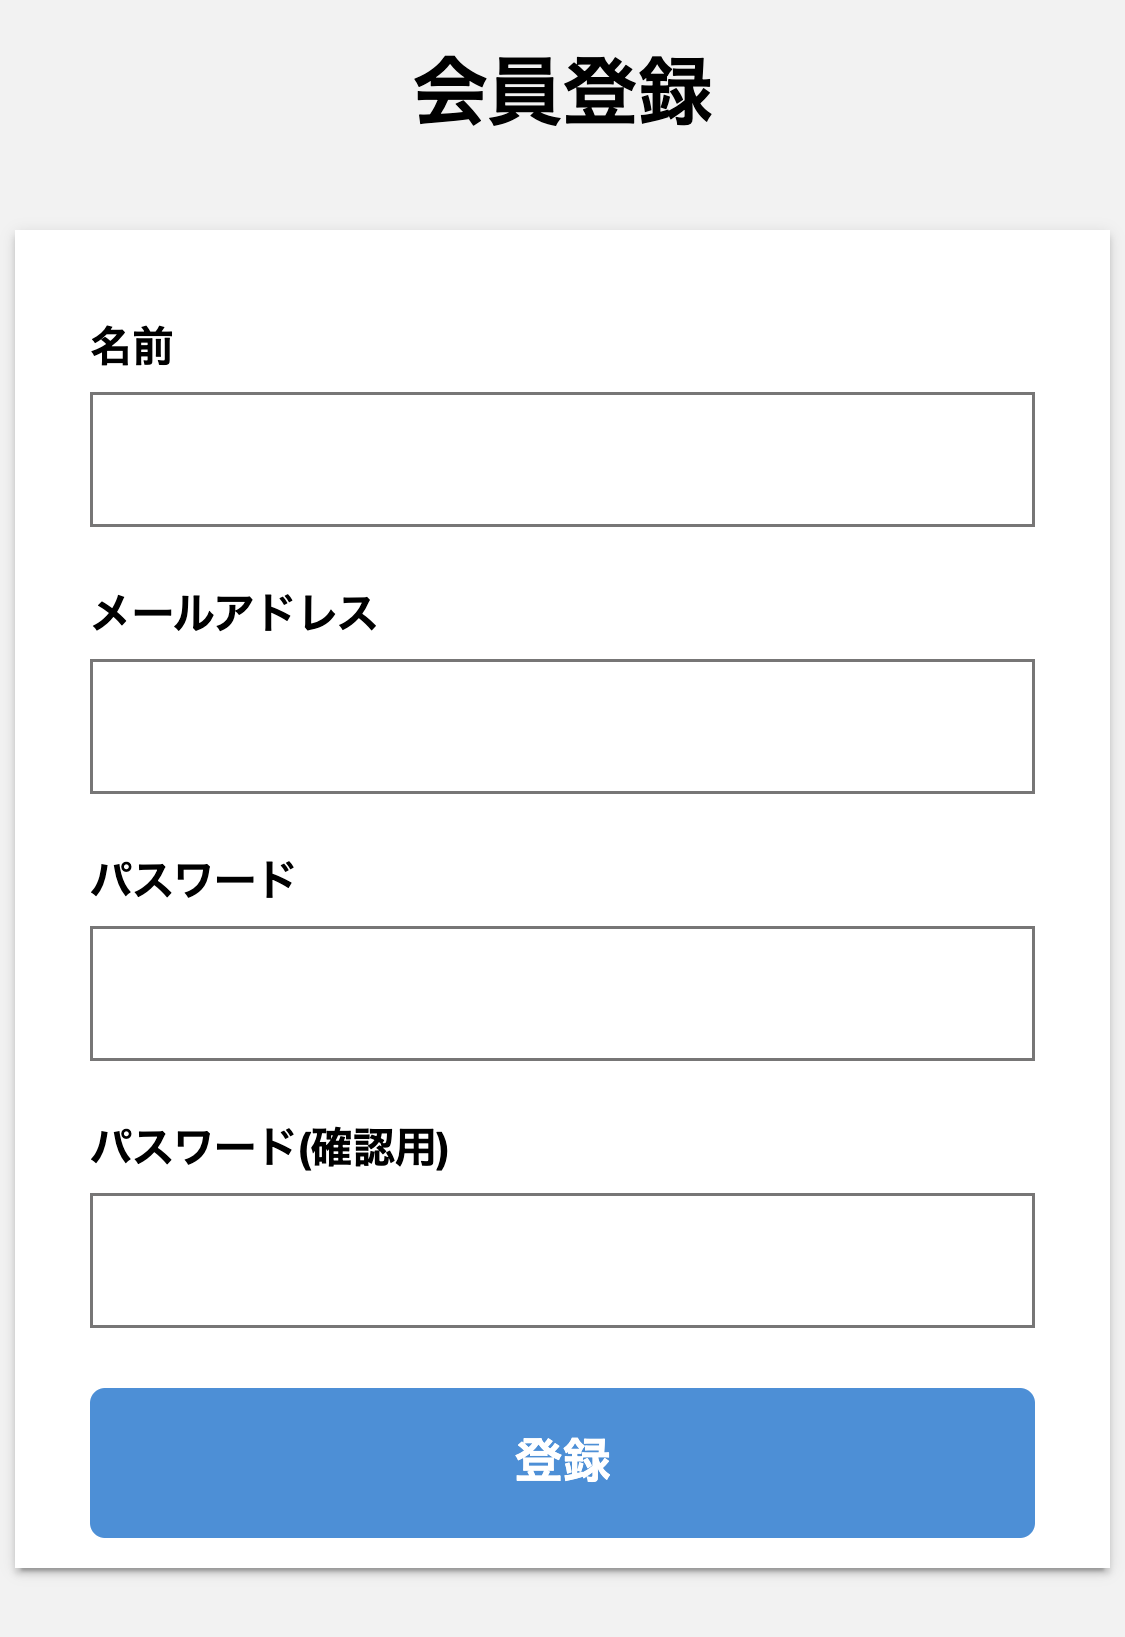Click the 会員登録 page heading
1125x1637 pixels.
point(563,92)
